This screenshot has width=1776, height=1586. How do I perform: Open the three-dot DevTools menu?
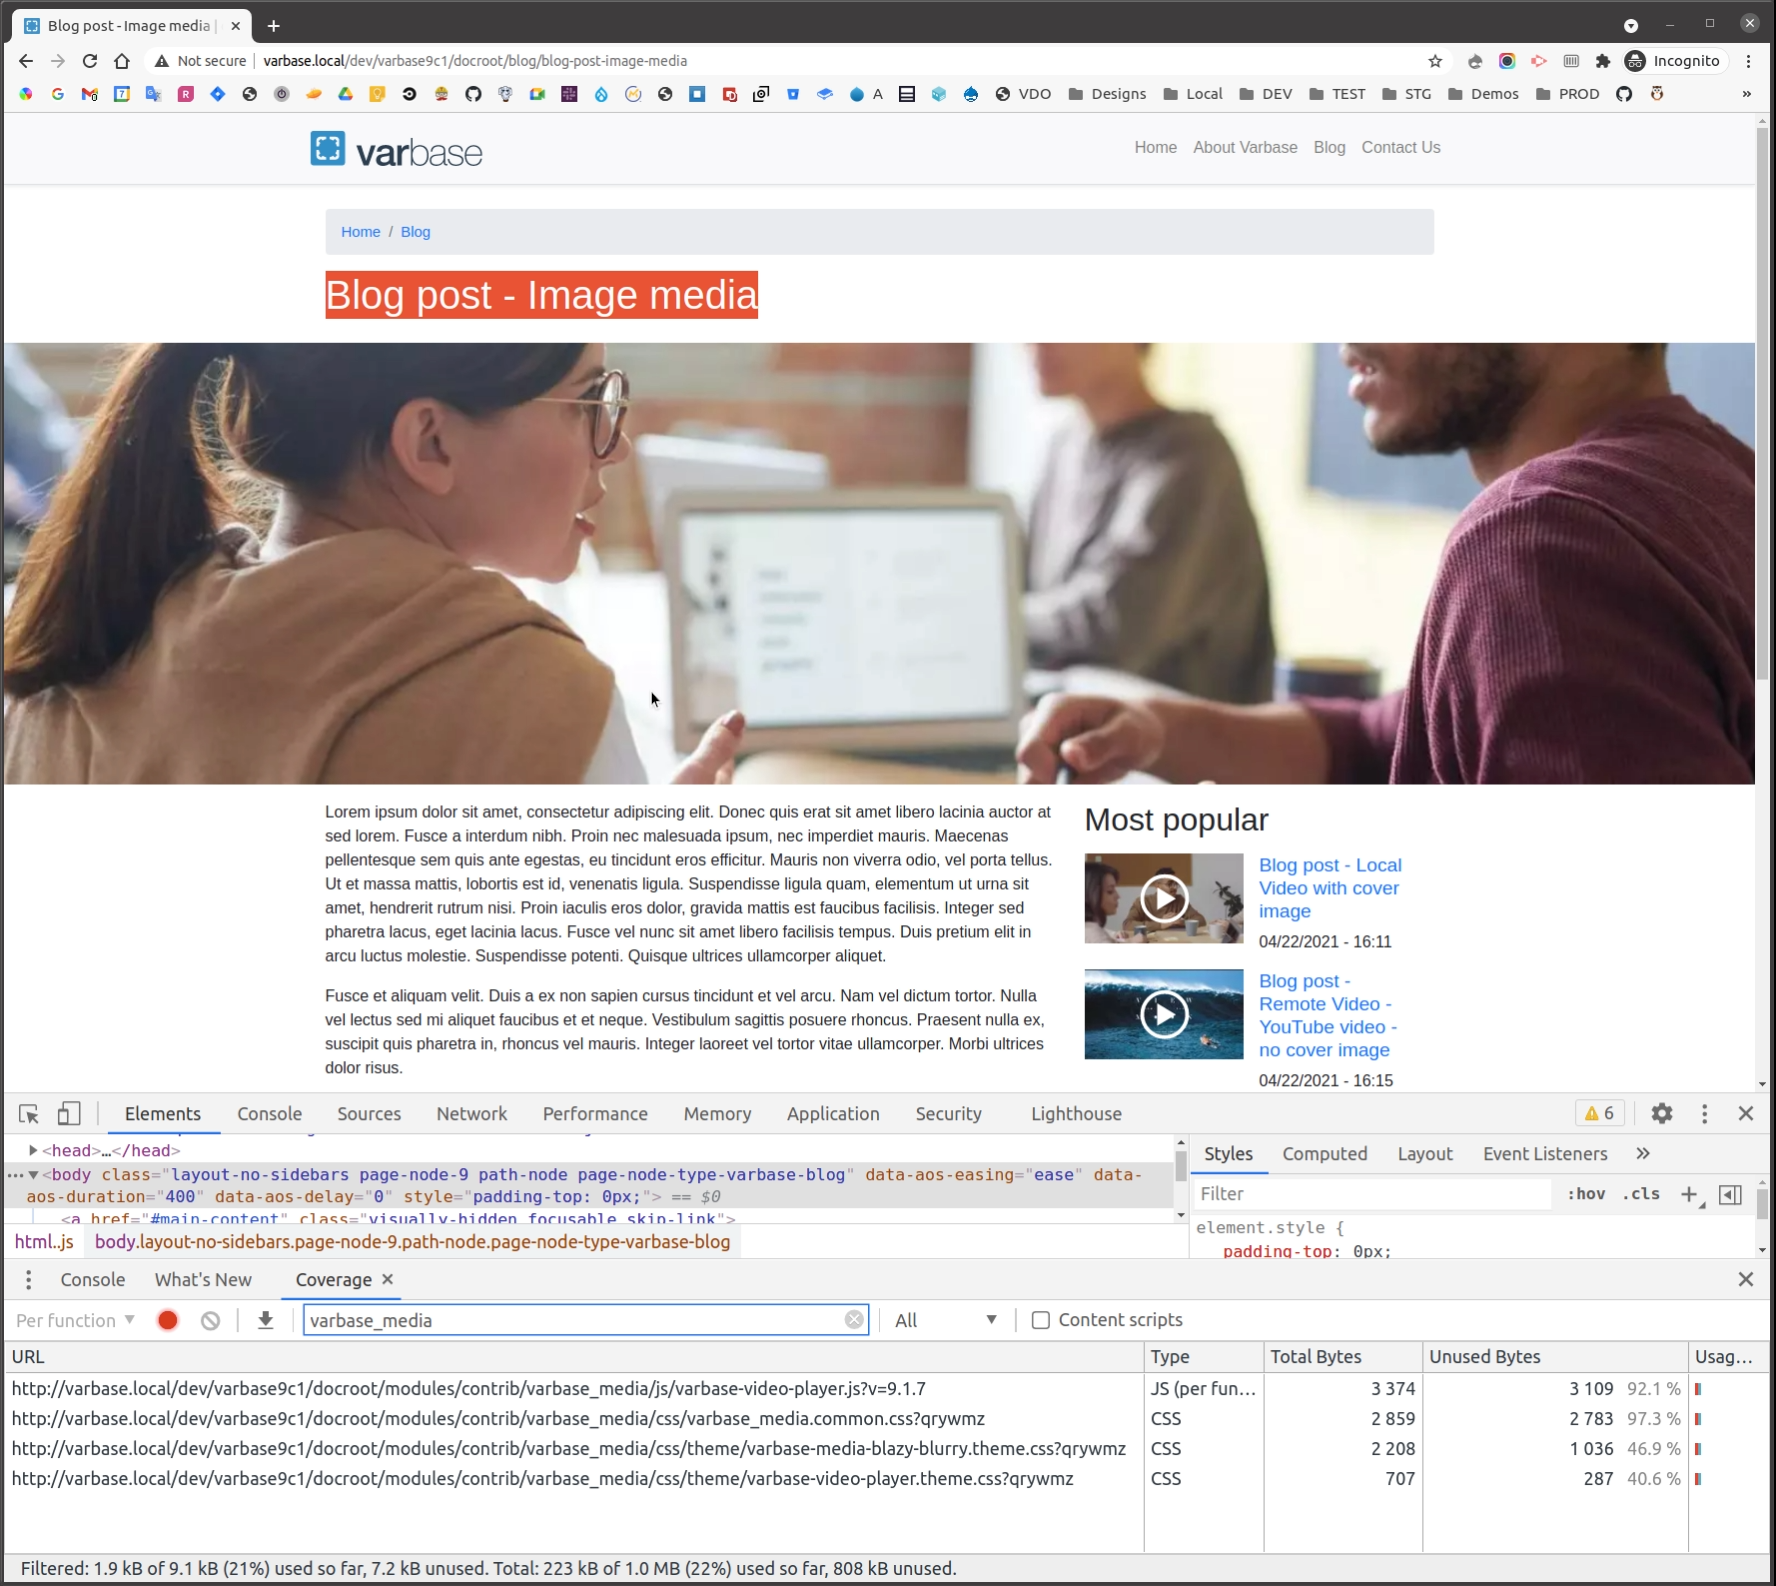click(x=1705, y=1113)
